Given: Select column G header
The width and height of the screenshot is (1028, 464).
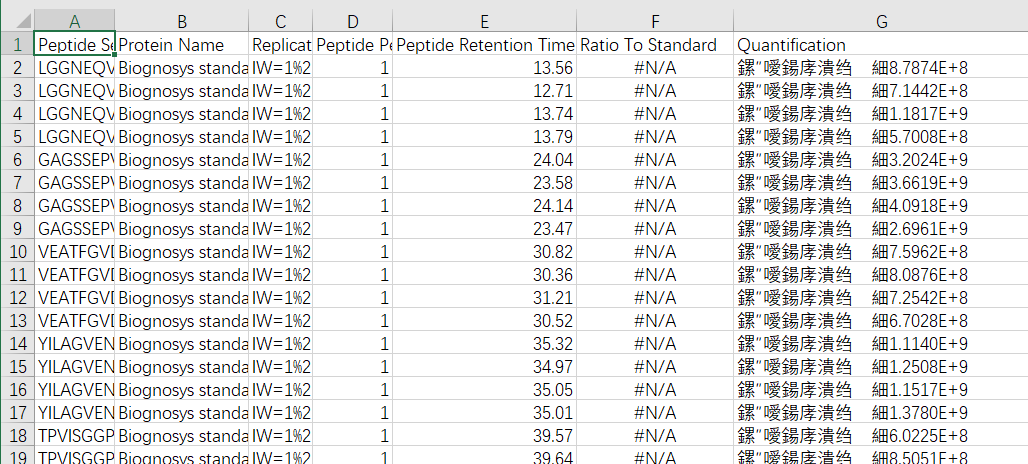Looking at the screenshot, I should 880,22.
